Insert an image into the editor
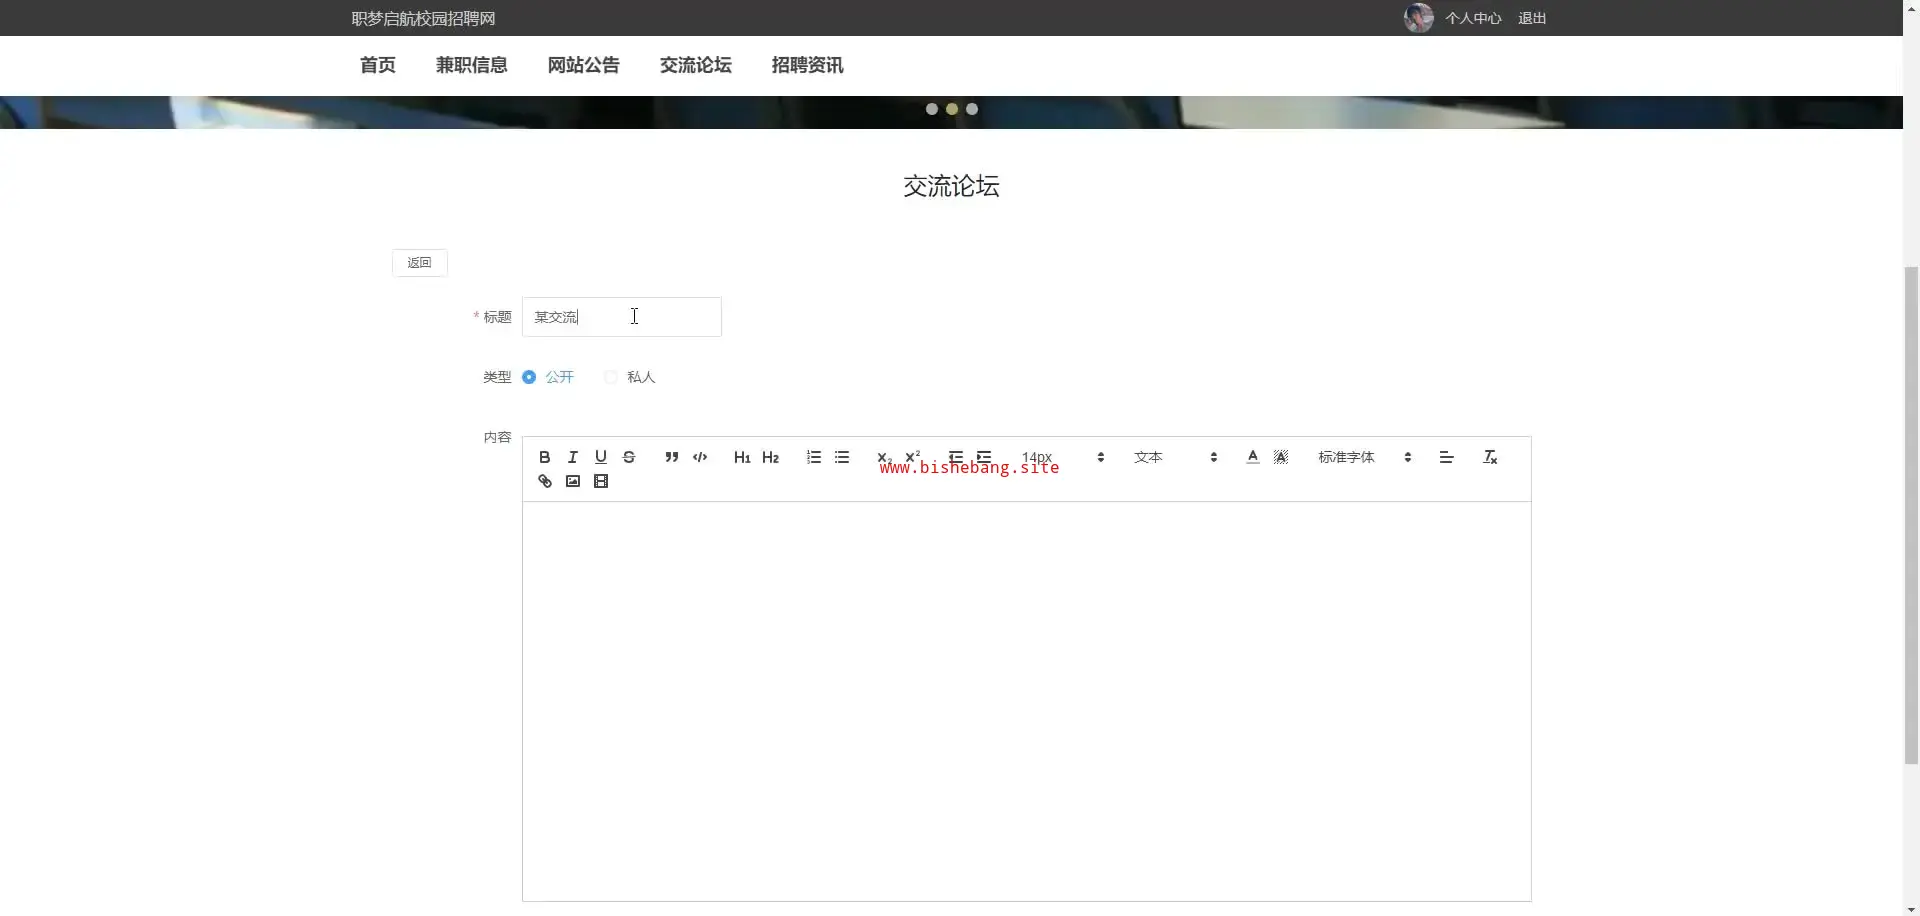The width and height of the screenshot is (1920, 916). [572, 481]
